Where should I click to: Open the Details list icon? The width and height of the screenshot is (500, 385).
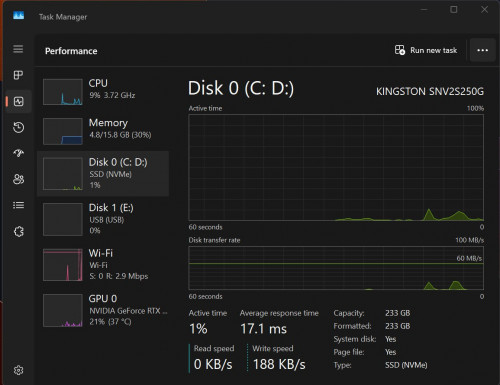[x=18, y=205]
